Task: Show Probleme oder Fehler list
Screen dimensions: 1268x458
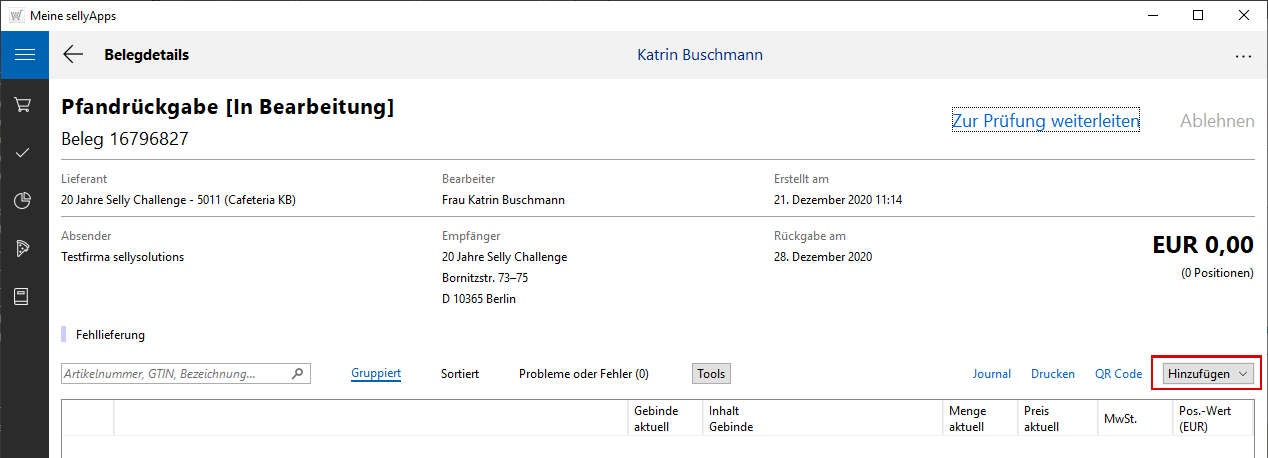Action: click(583, 374)
